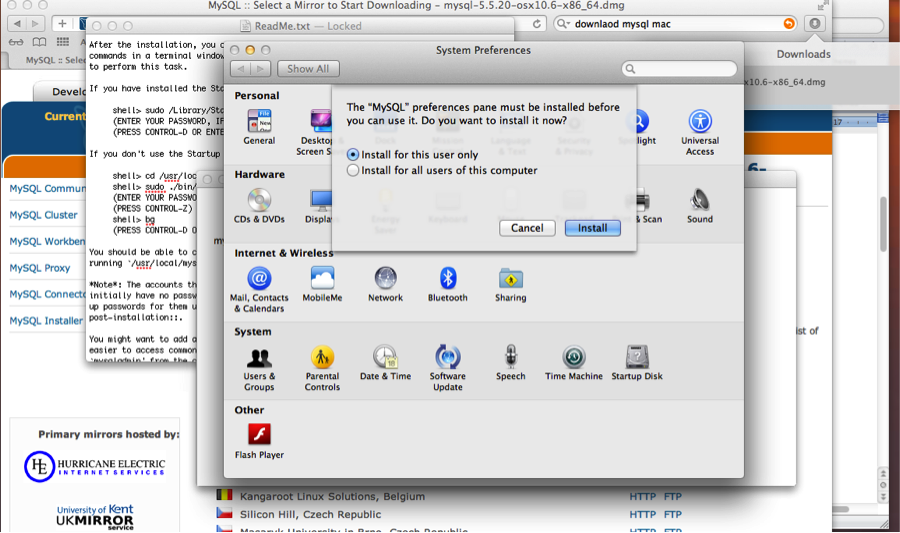Click Show All in System Preferences

pyautogui.click(x=307, y=69)
